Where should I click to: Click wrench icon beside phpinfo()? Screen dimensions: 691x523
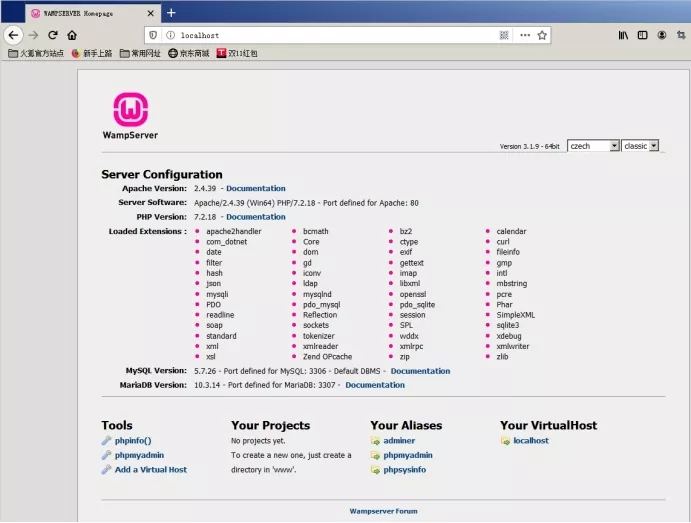coord(106,441)
